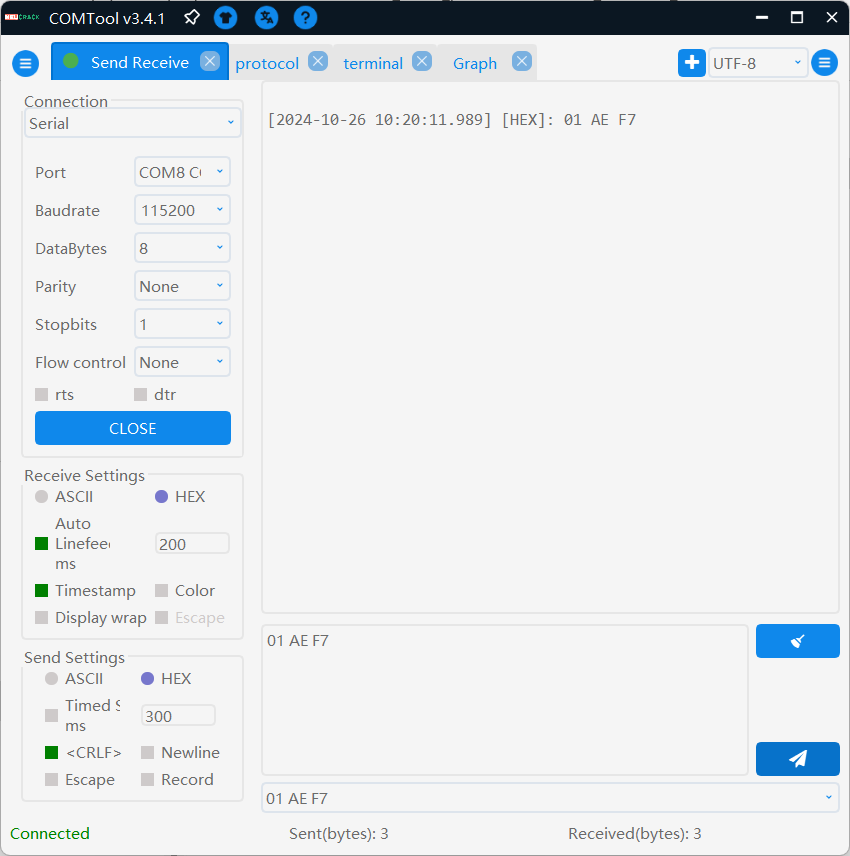850x856 pixels.
Task: Toggle the rts checkbox
Action: 41,395
